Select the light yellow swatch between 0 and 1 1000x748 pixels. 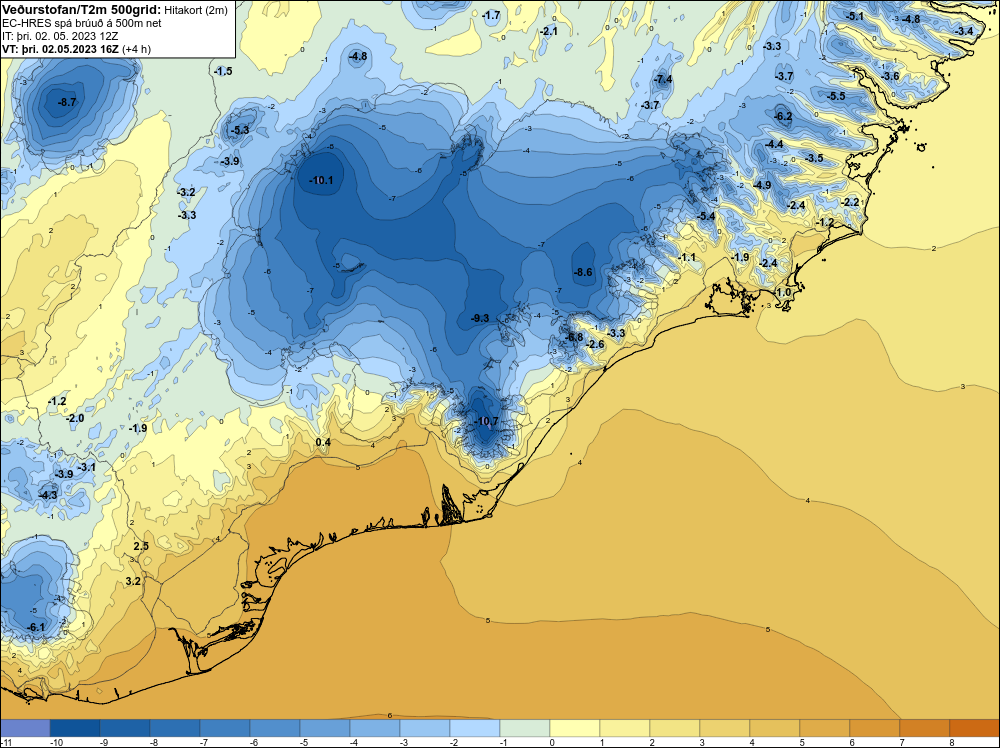(x=575, y=728)
